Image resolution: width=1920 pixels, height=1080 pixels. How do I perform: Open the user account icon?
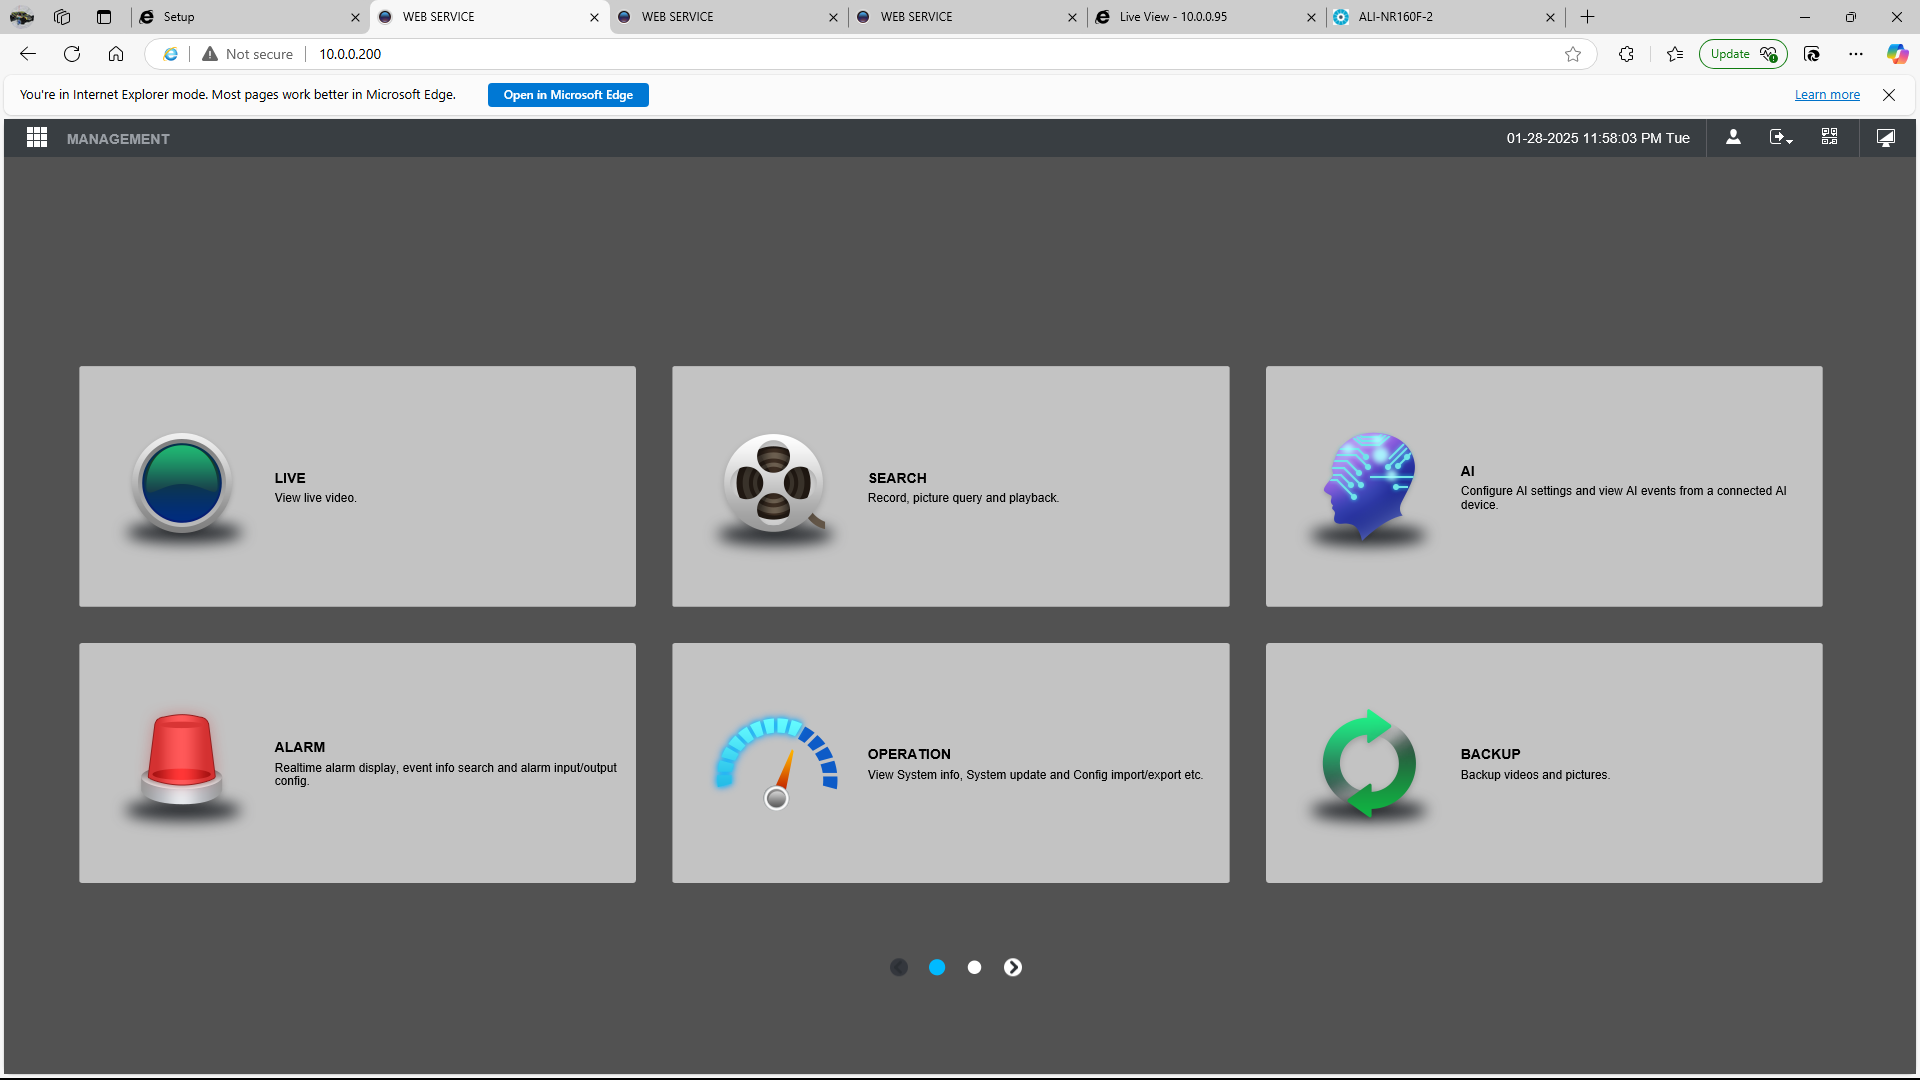point(1733,138)
